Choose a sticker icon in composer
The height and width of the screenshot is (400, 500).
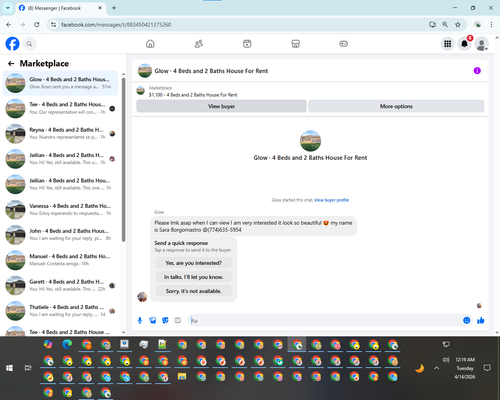coord(165,320)
